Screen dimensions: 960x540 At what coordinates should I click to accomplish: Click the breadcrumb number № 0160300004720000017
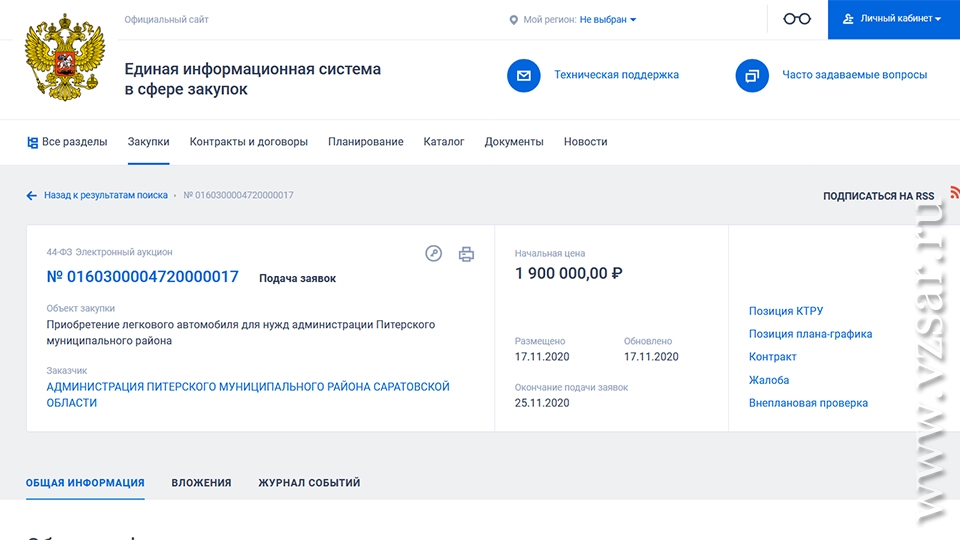(x=238, y=195)
